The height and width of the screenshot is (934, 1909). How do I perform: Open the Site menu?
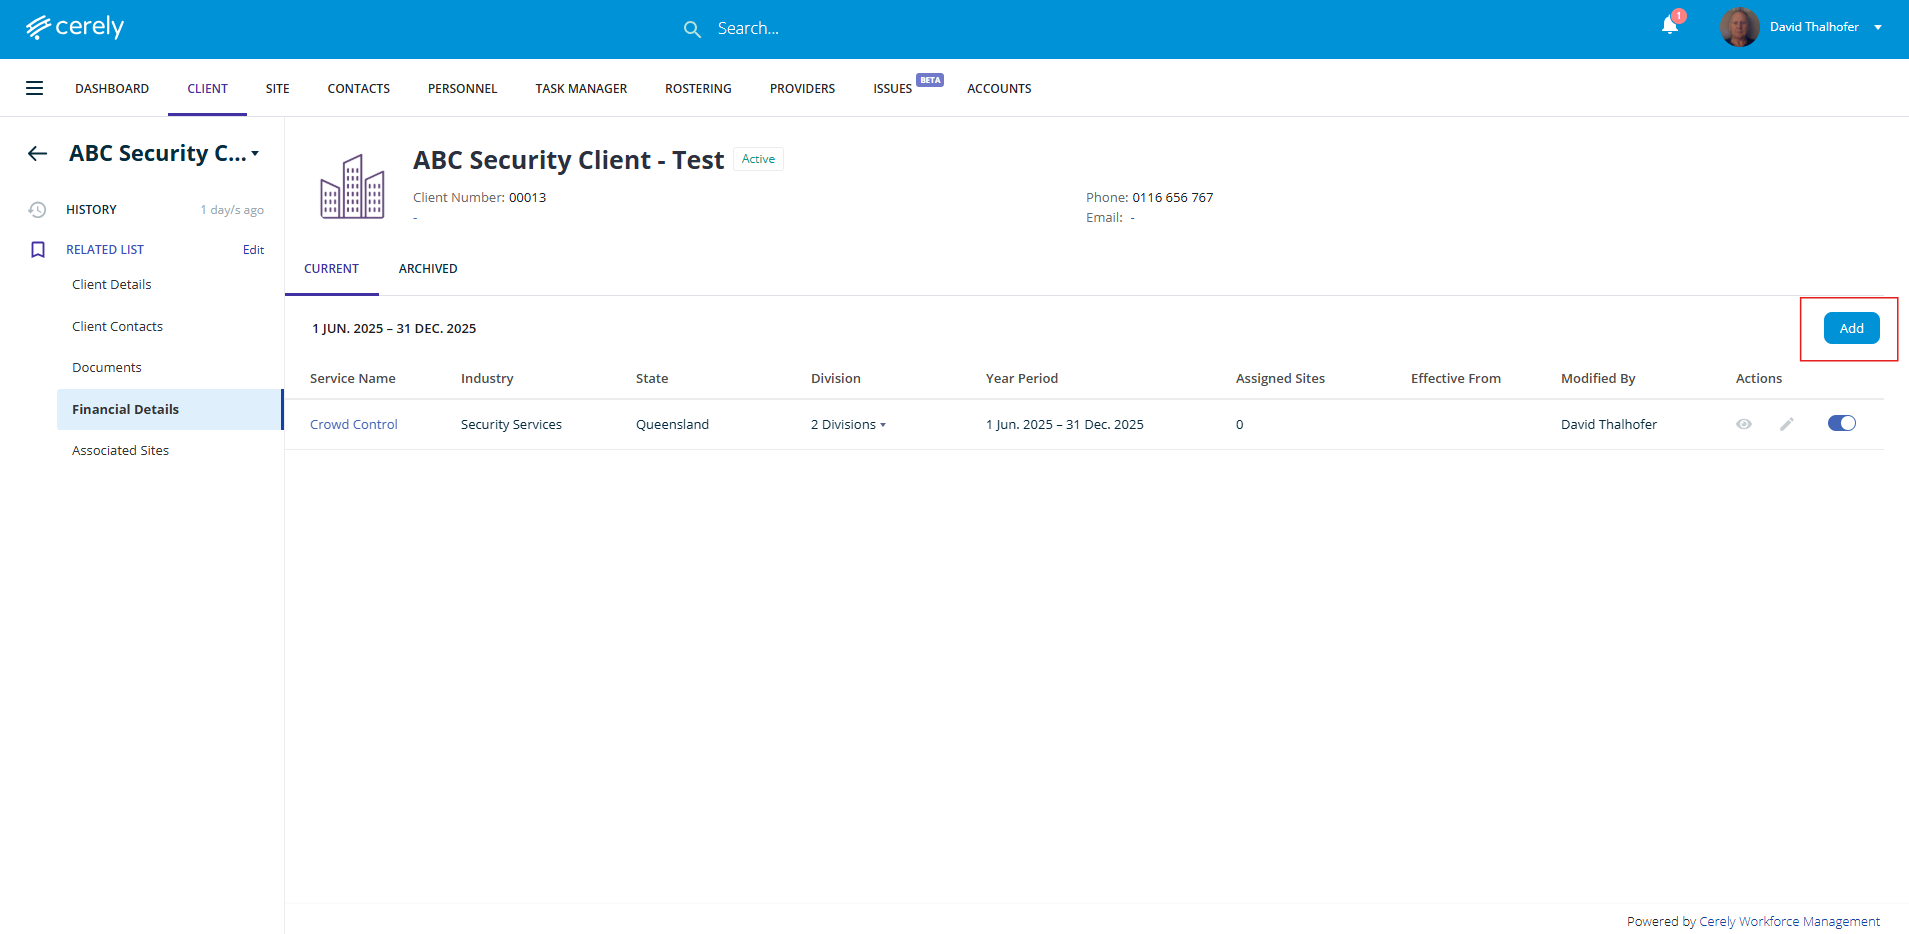click(x=277, y=88)
